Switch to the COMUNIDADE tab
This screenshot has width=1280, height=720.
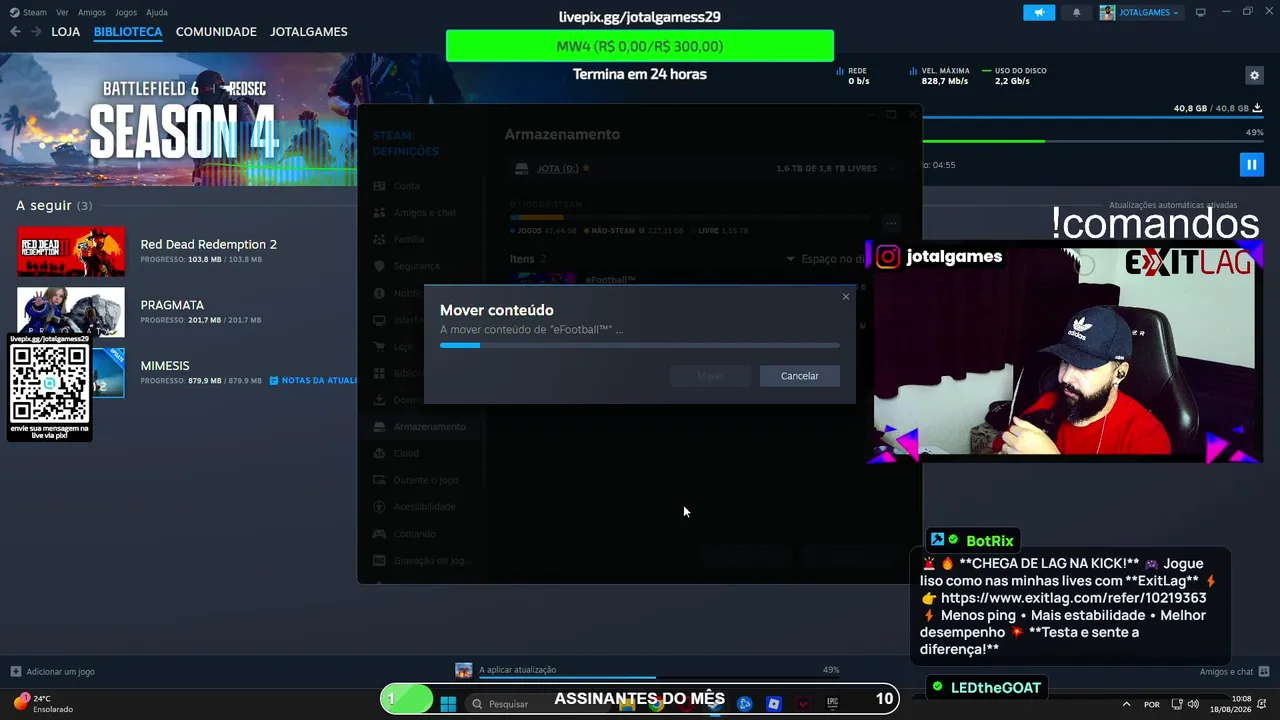[216, 32]
